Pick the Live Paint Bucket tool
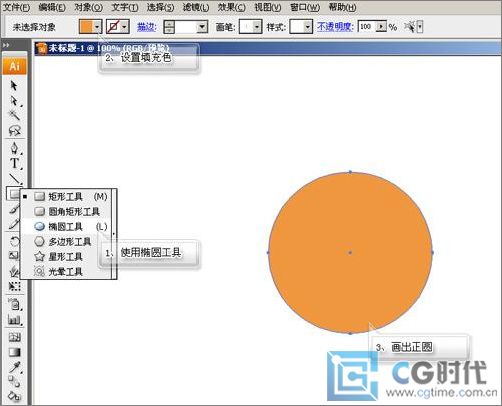This screenshot has height=406, width=502. pyautogui.click(x=14, y=396)
